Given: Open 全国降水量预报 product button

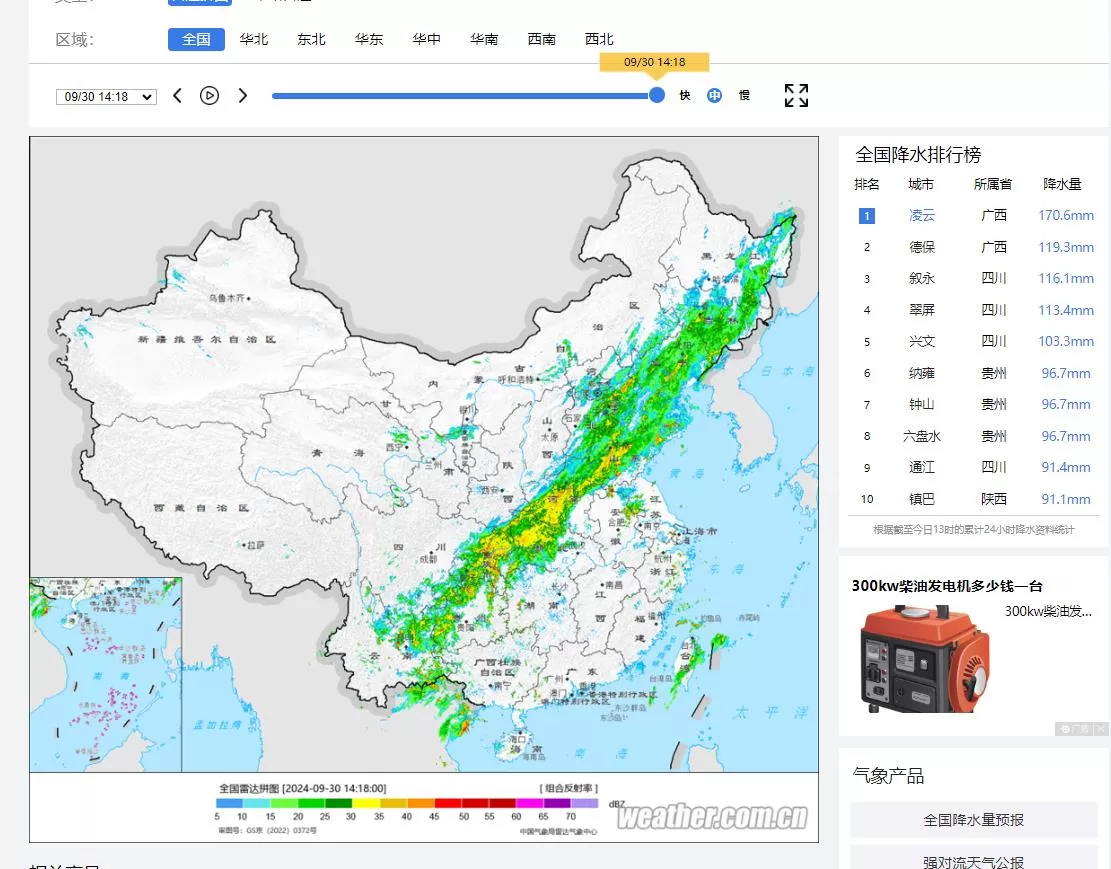Looking at the screenshot, I should [x=973, y=820].
